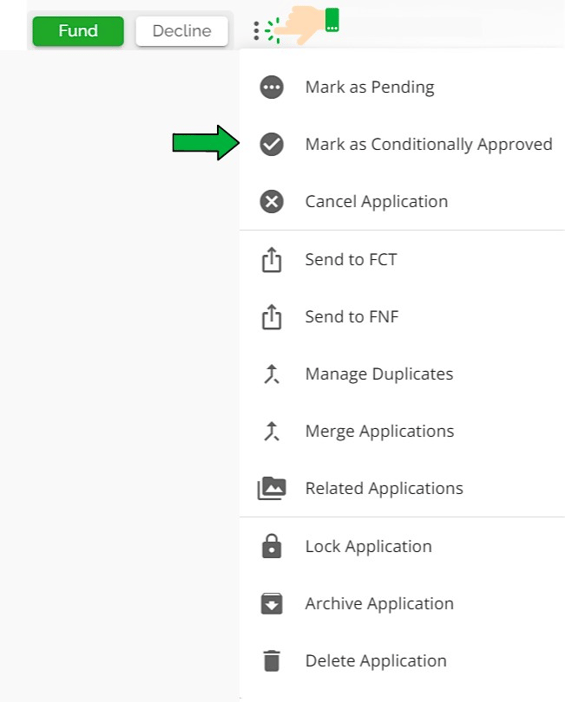Choose Mark as Conditionally Approved

402,144
